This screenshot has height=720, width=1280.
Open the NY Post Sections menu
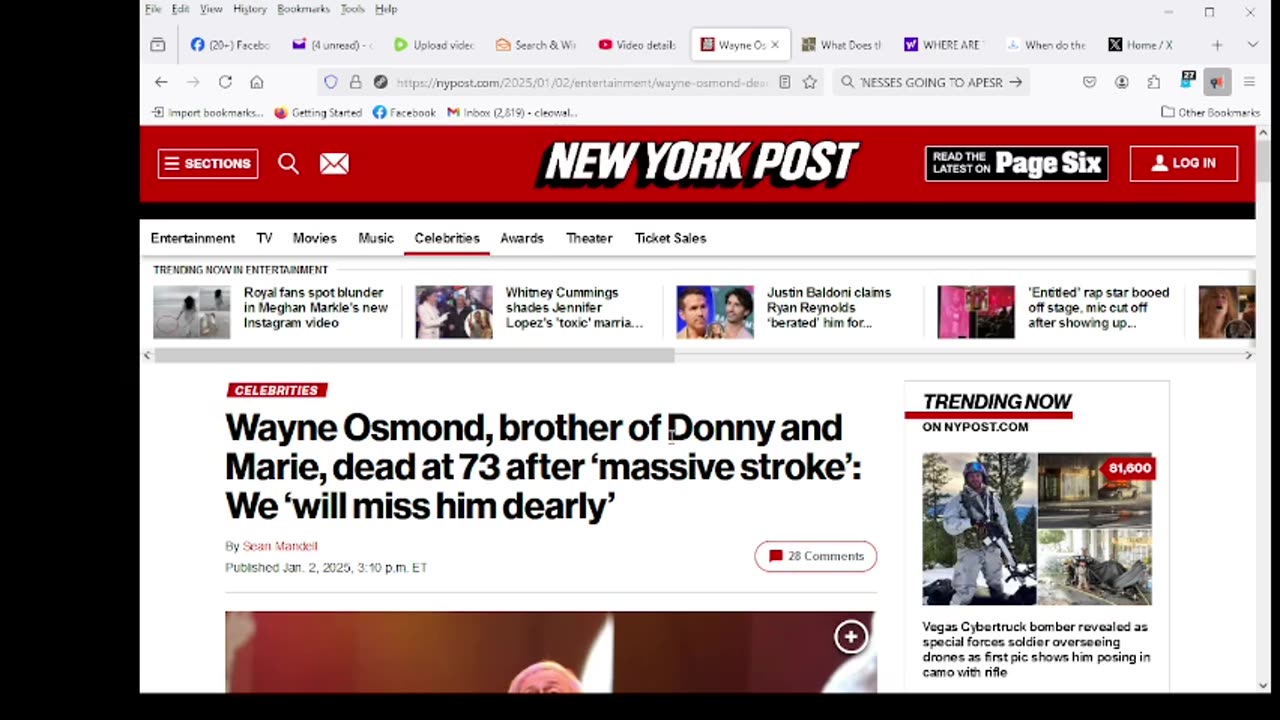click(208, 163)
